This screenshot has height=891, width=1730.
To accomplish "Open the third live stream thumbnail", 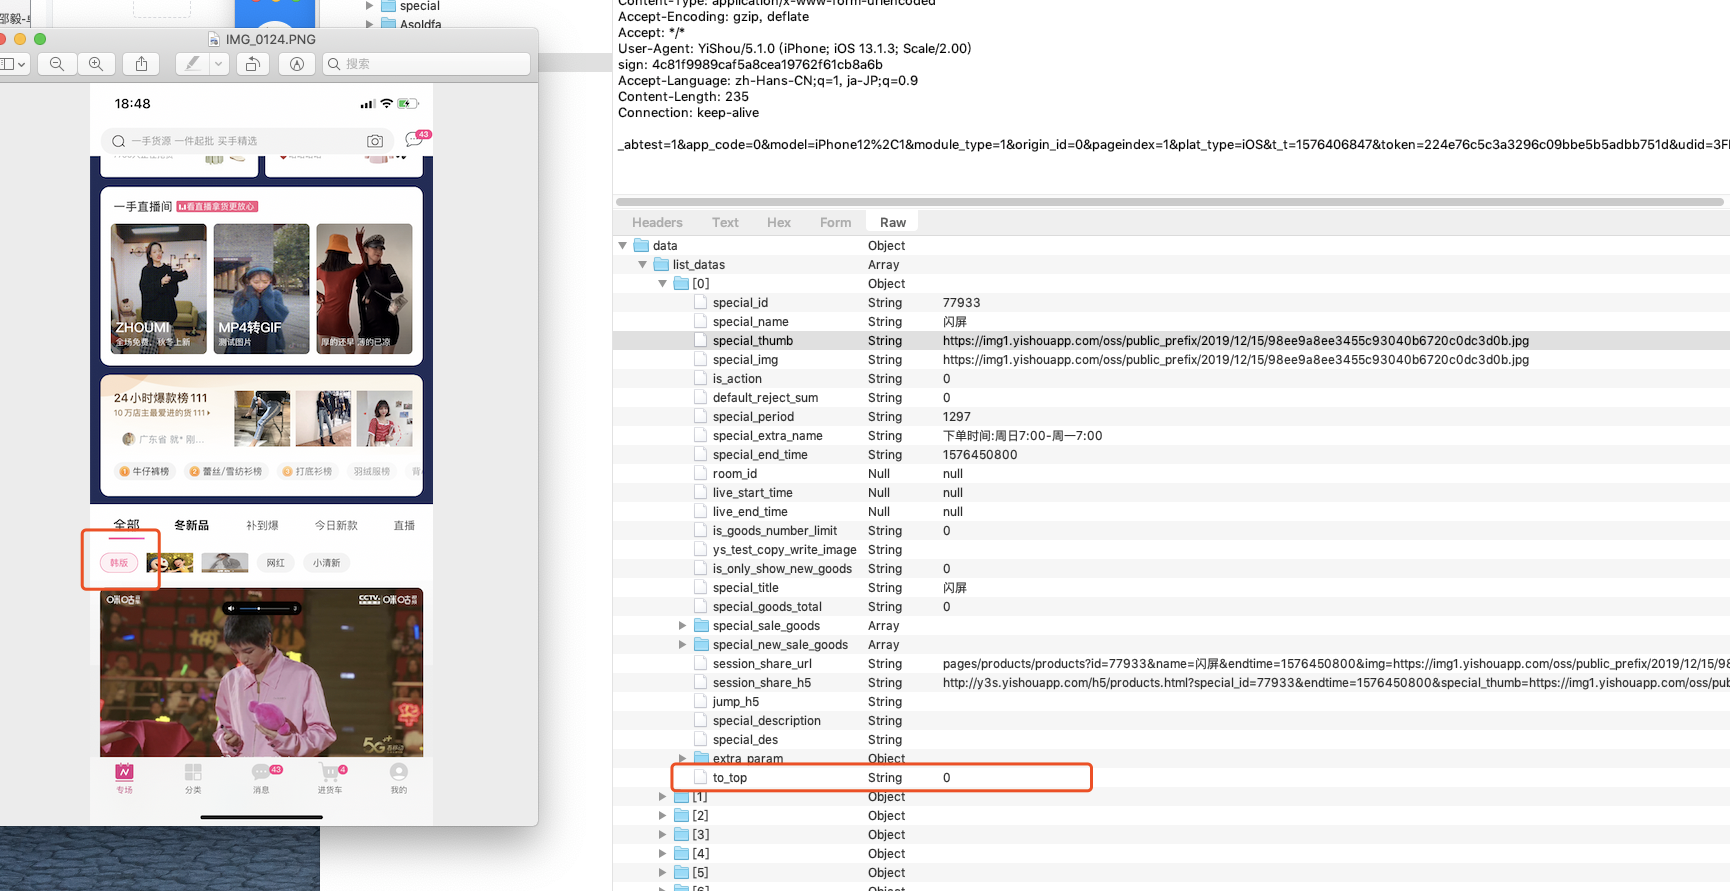I will tap(364, 288).
